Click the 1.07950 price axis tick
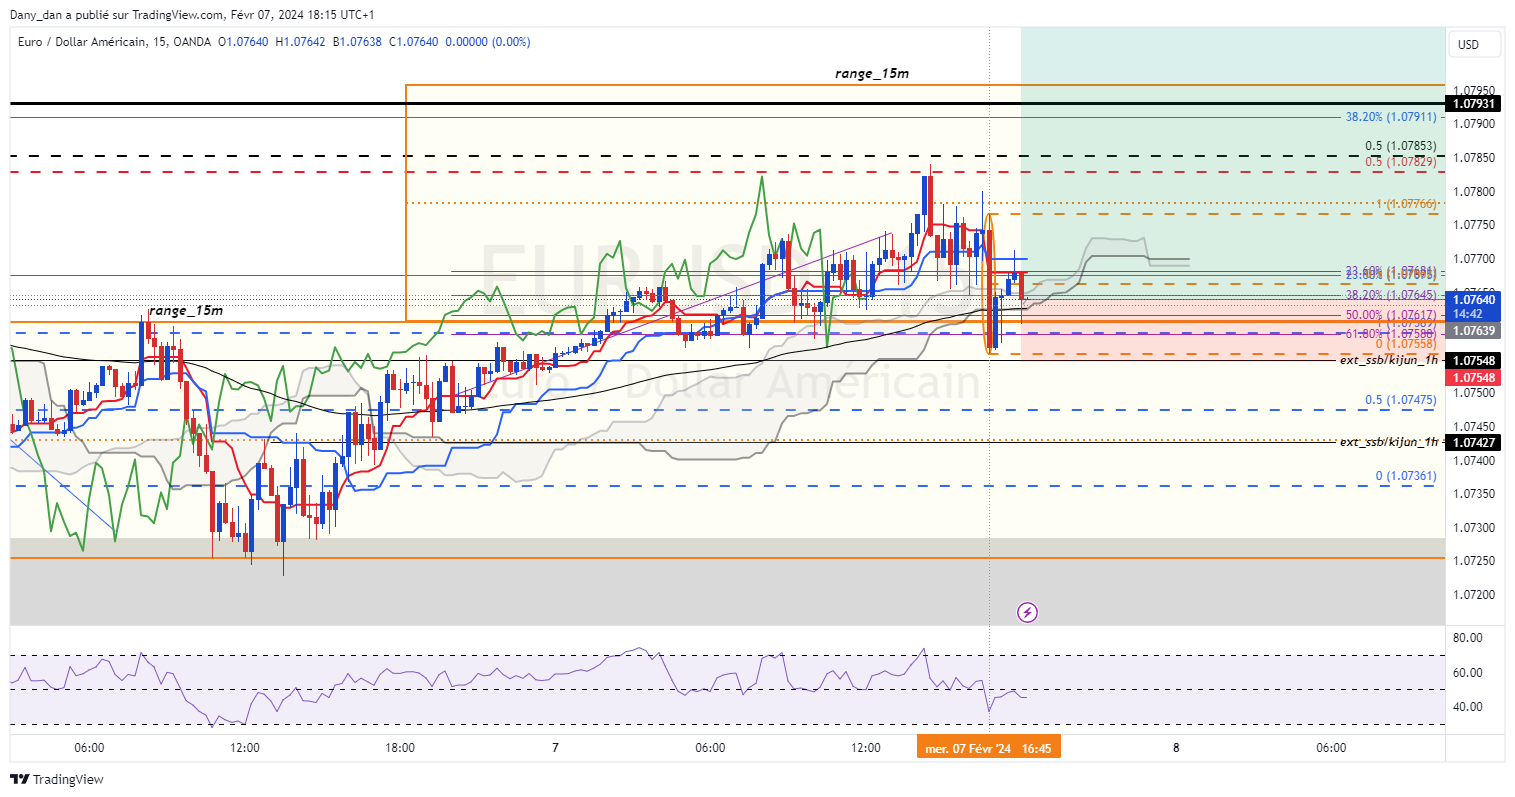The image size is (1515, 797). click(1474, 90)
